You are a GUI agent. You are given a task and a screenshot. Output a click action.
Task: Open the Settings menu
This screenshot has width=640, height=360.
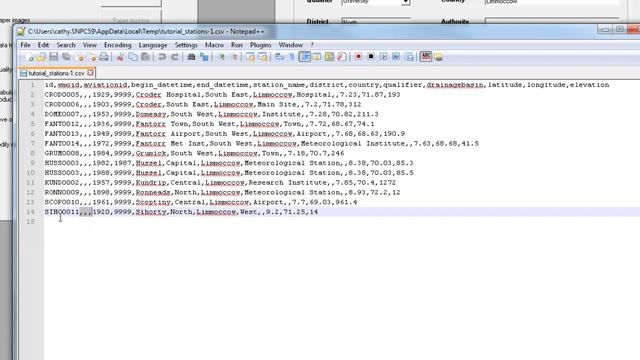point(186,45)
